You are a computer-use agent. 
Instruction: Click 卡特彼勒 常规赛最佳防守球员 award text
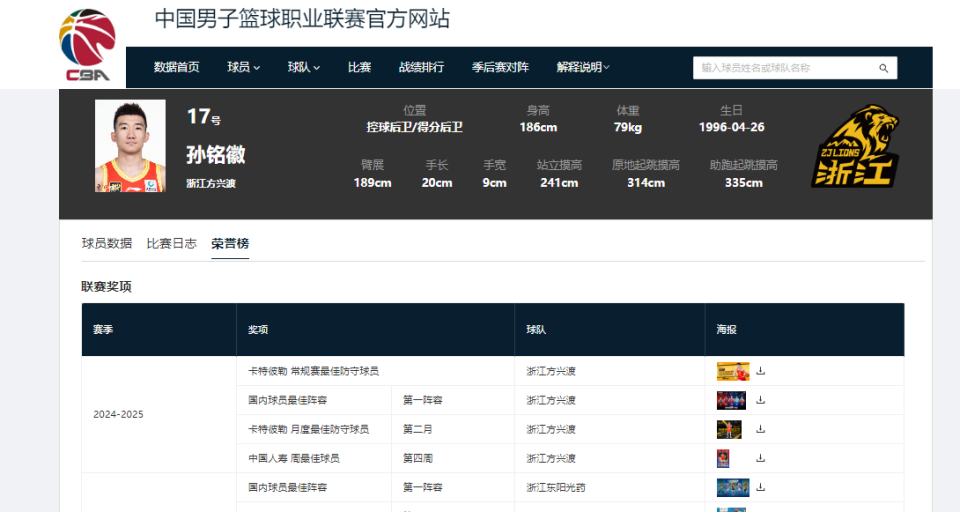(x=313, y=371)
